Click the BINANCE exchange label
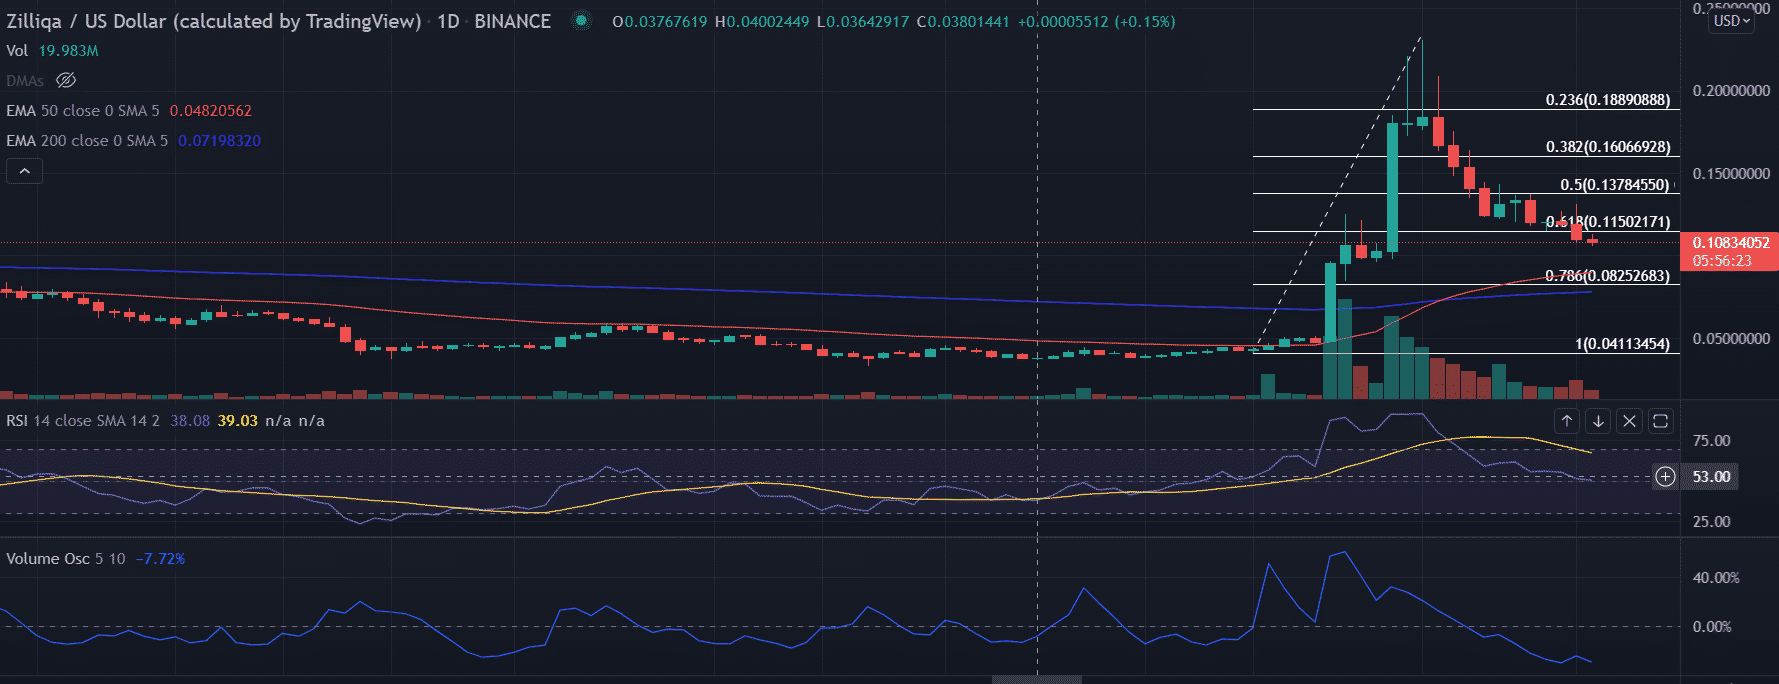 click(512, 21)
